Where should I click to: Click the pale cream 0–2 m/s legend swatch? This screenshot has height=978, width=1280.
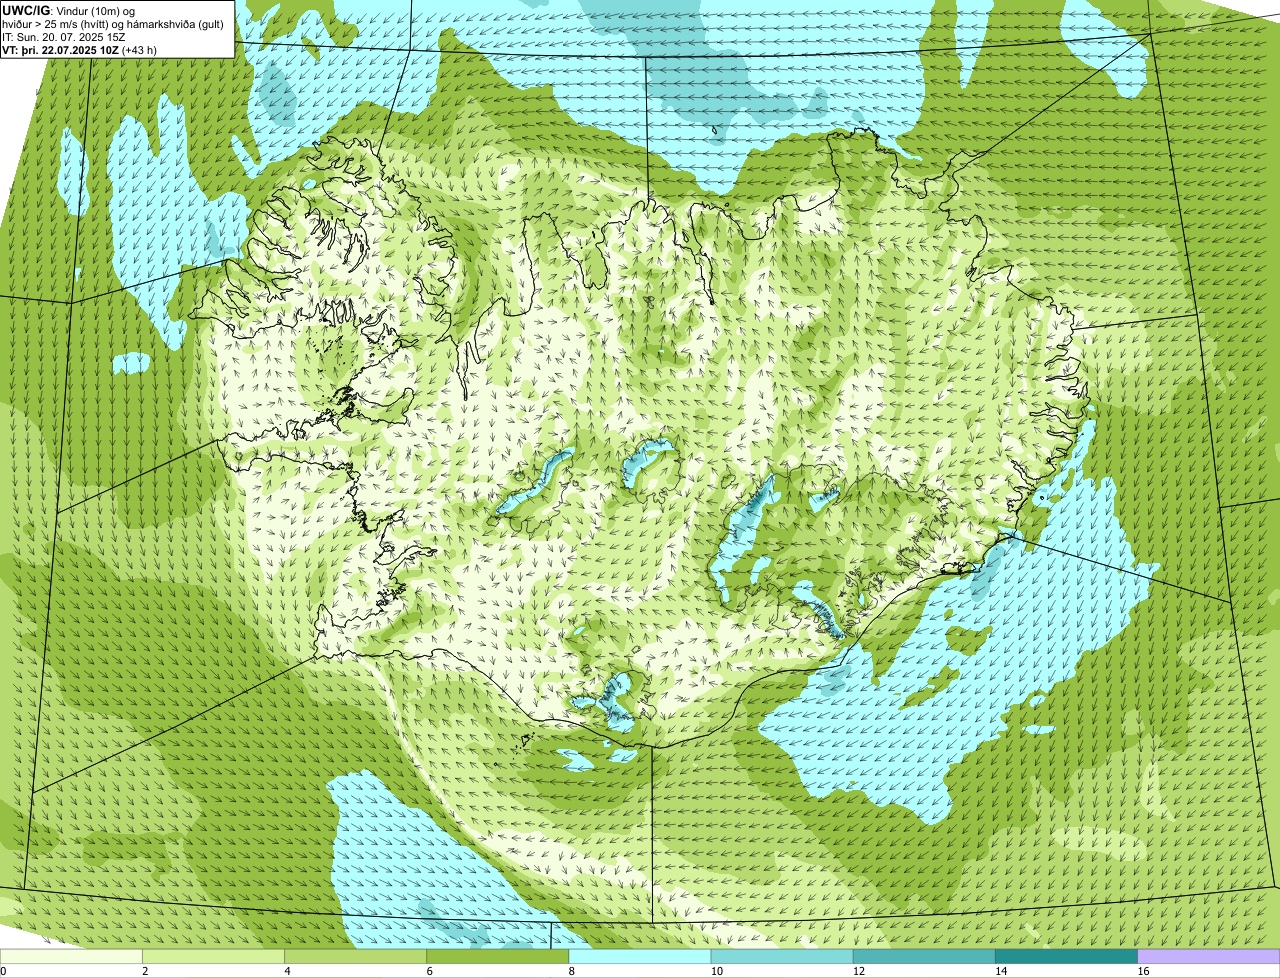(71, 957)
